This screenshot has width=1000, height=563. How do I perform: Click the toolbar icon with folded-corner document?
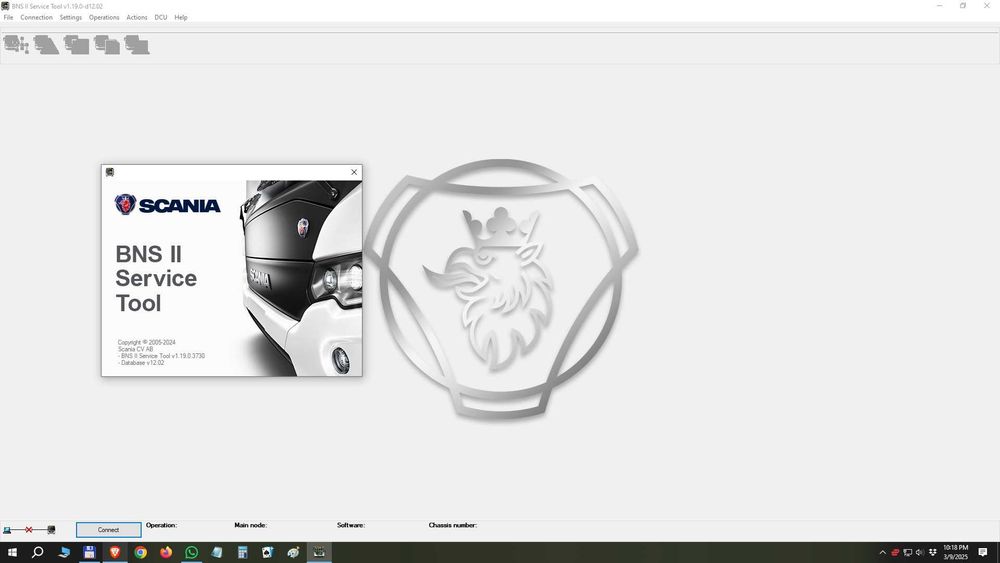[107, 45]
